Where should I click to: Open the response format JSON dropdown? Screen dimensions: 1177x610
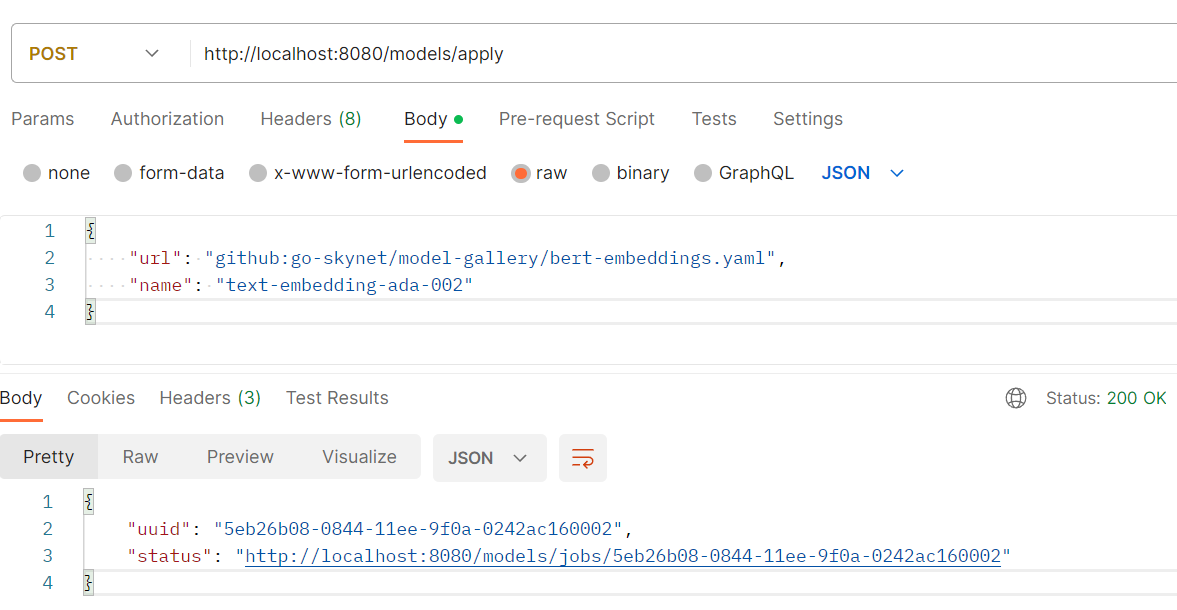tap(488, 458)
